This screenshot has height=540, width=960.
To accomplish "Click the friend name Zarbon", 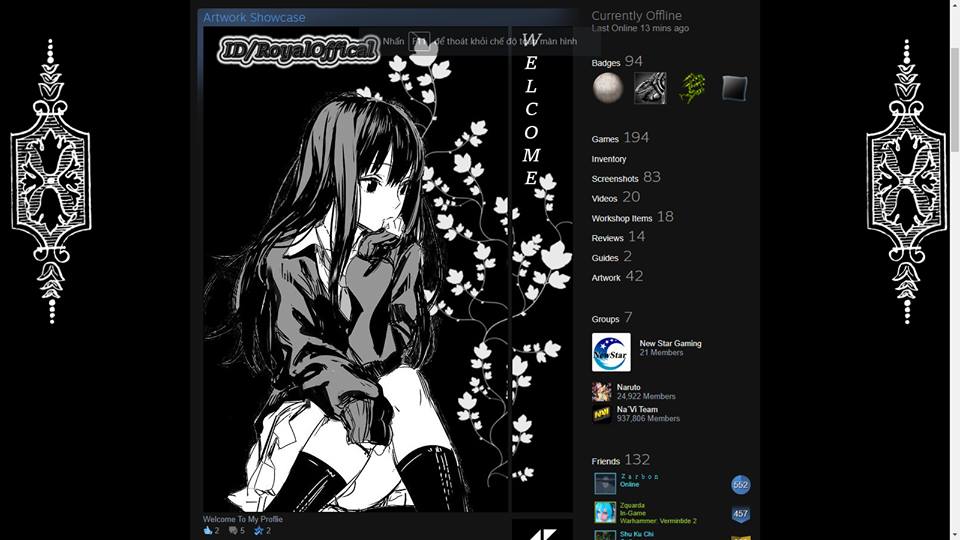I will coord(640,476).
